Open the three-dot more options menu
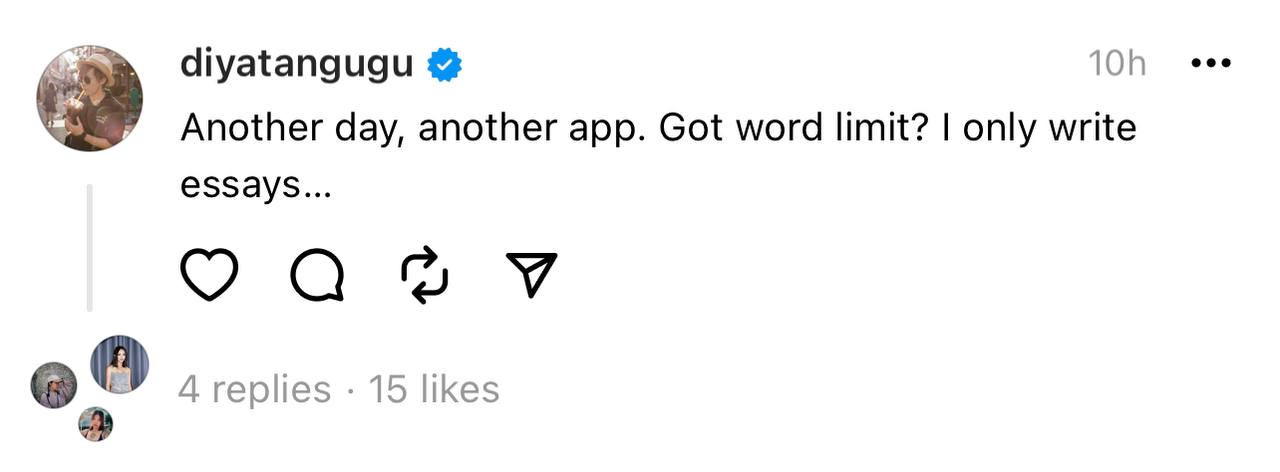Screen dimensions: 1280x472 [x=1211, y=63]
